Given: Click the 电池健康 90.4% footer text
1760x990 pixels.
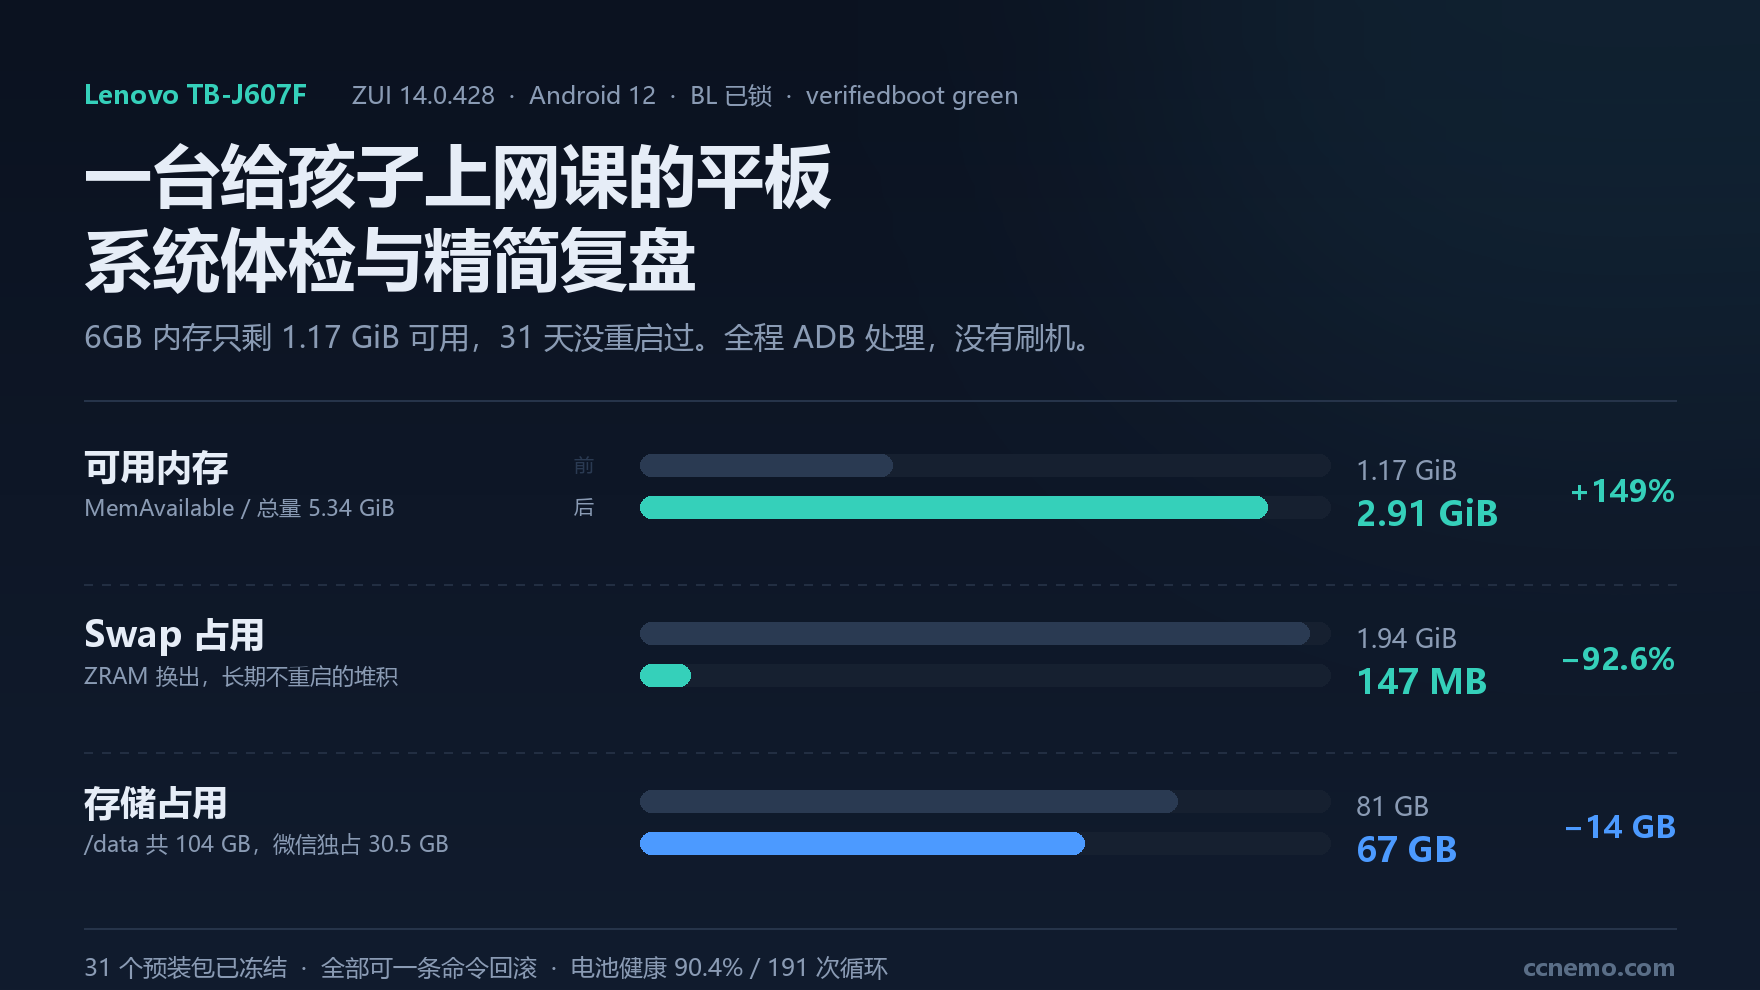Looking at the screenshot, I should [x=657, y=968].
